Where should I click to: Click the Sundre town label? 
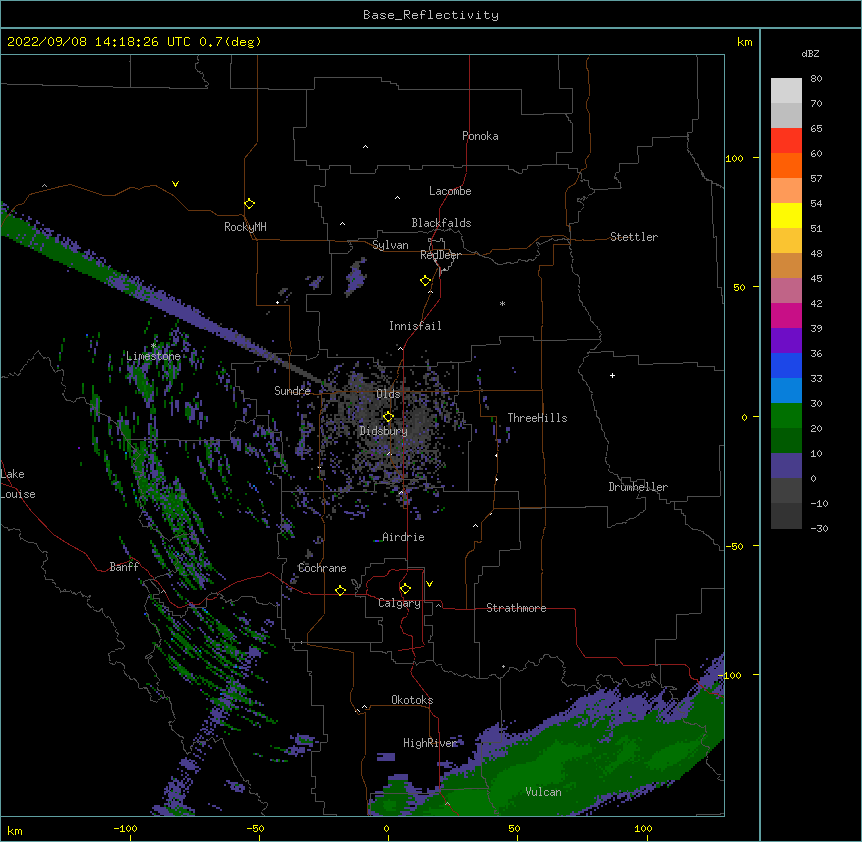pyautogui.click(x=292, y=391)
